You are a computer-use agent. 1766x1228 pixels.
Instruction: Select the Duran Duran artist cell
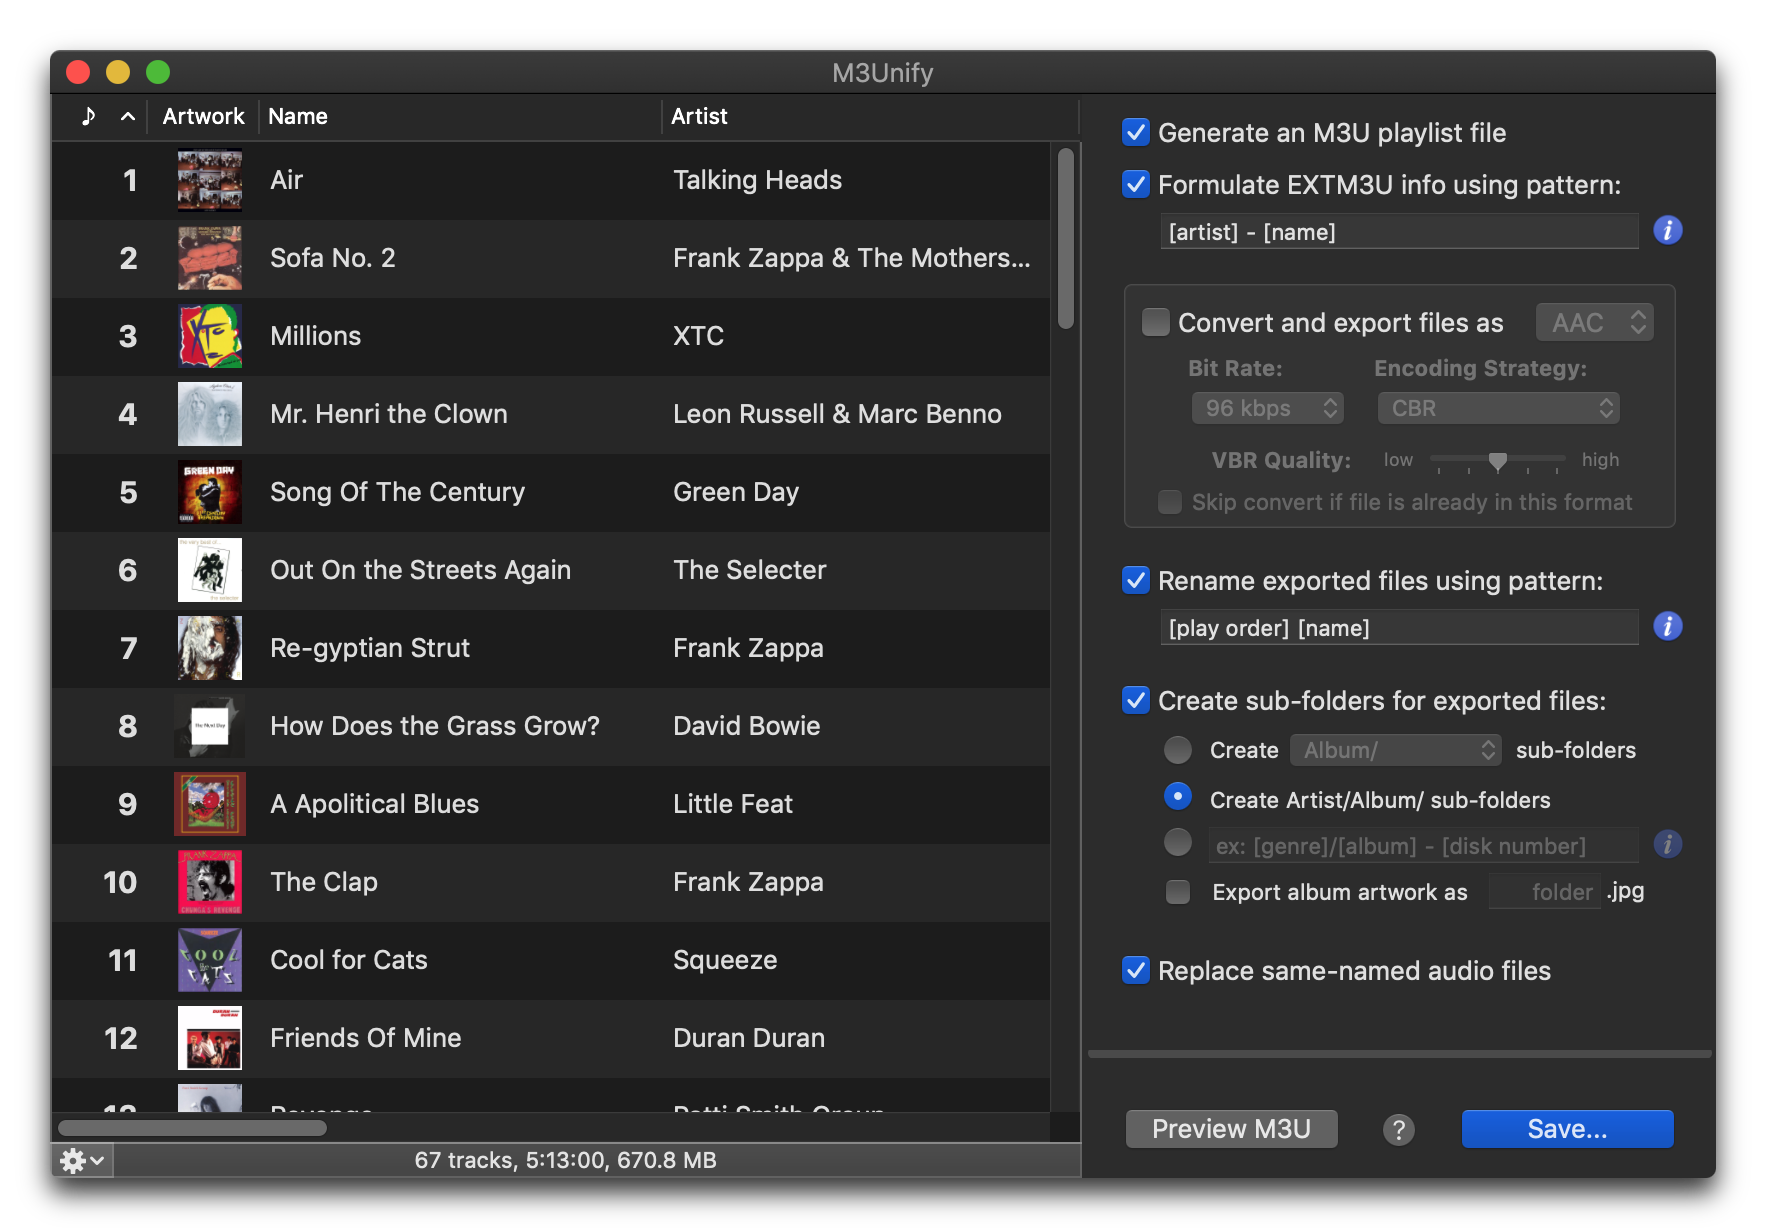tap(749, 1038)
